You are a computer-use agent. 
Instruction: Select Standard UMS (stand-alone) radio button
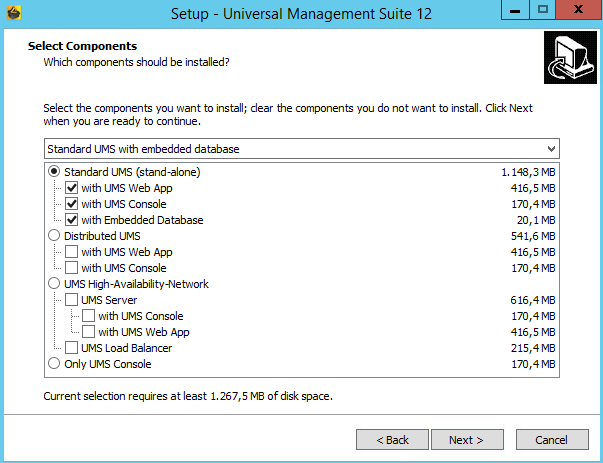click(54, 172)
